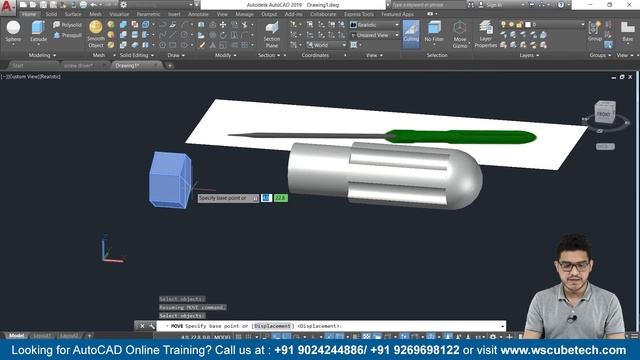Select the green screwdriver handle model
The height and width of the screenshot is (360, 640).
point(461,137)
